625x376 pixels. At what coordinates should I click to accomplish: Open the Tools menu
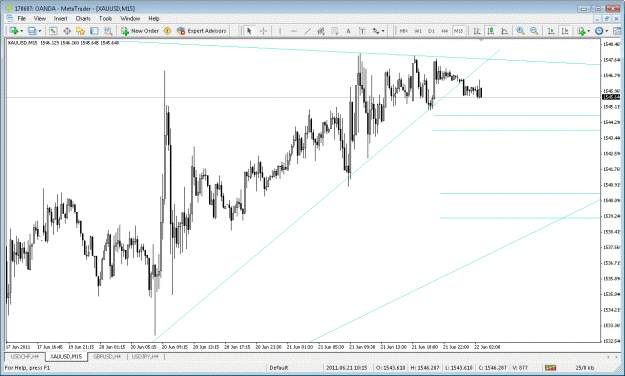[106, 18]
